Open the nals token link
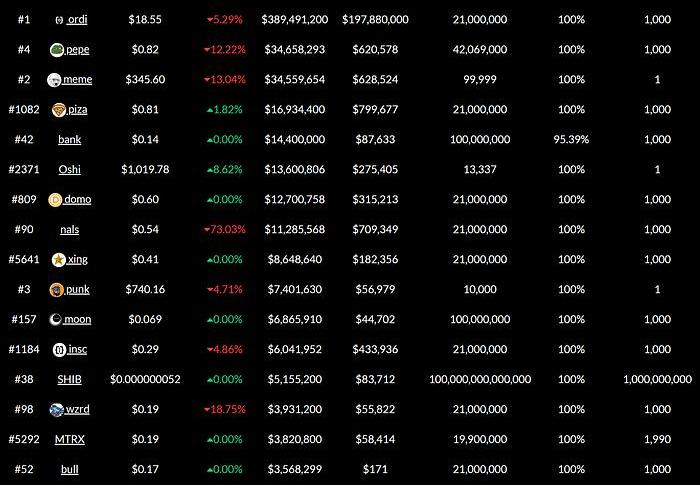700x485 pixels. (x=70, y=230)
